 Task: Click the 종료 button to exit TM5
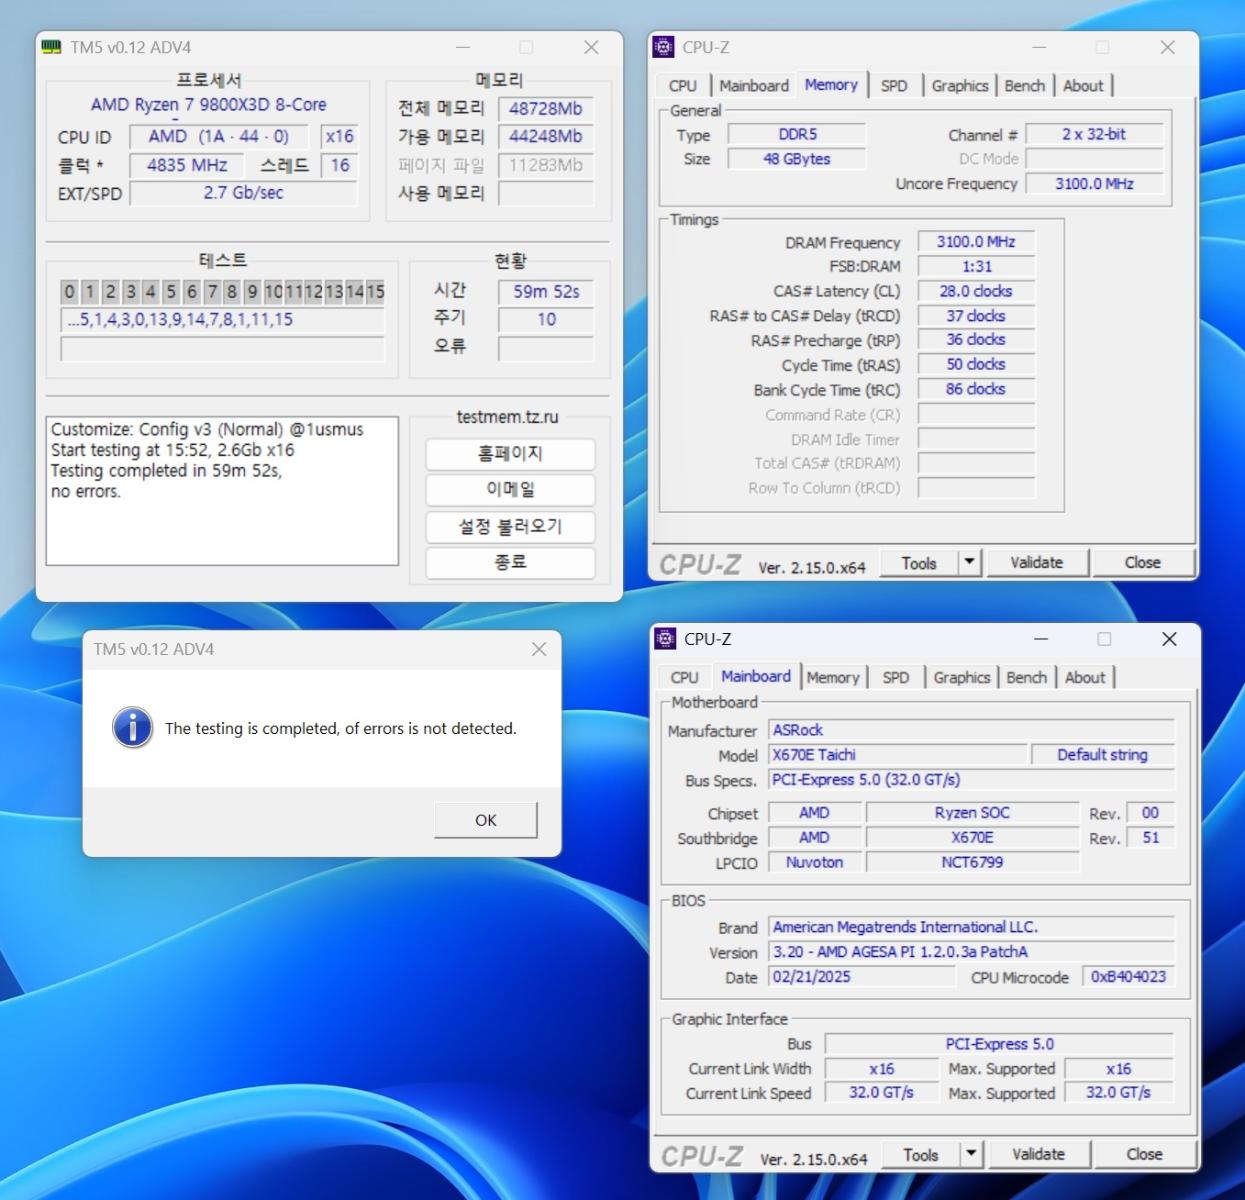point(510,563)
